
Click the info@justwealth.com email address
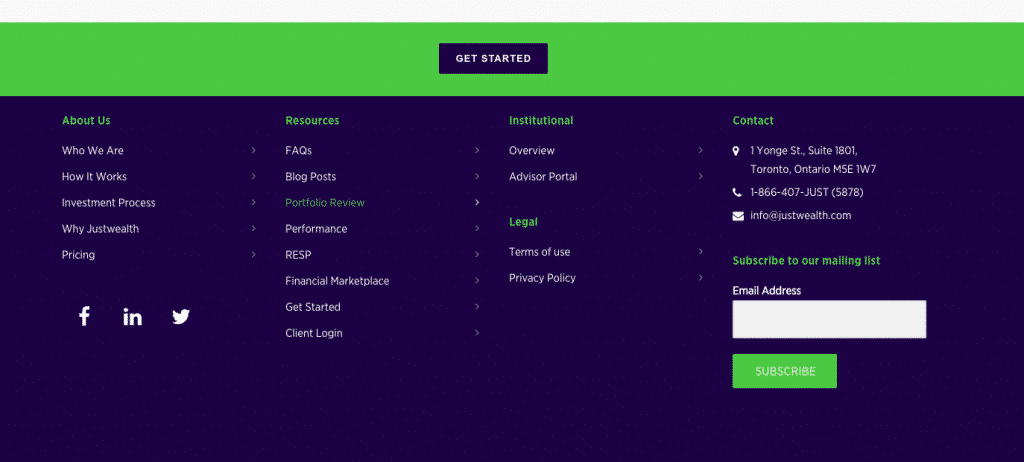click(801, 216)
